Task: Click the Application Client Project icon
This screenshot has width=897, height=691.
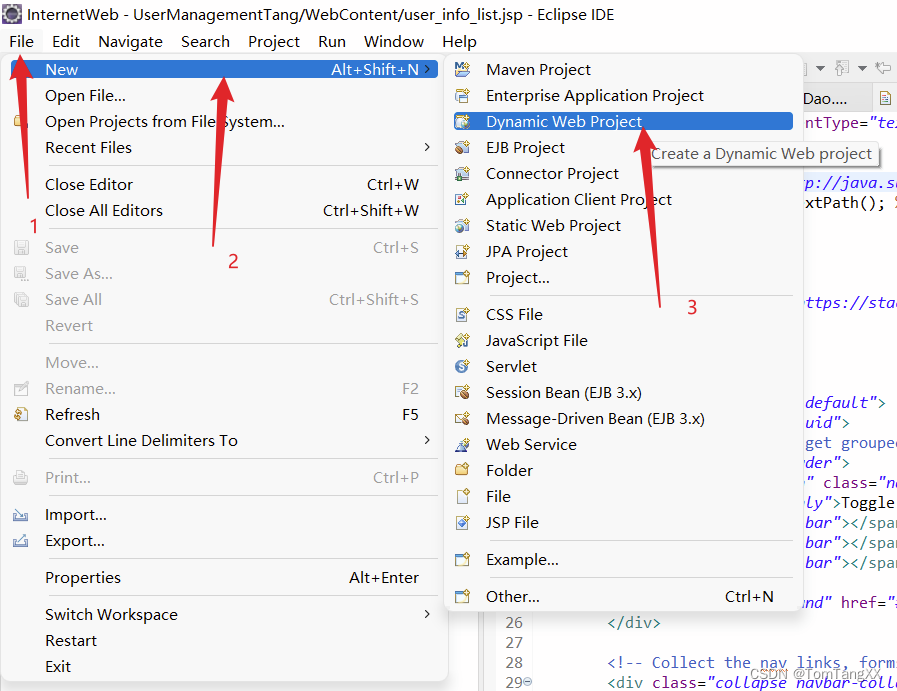Action: point(462,199)
